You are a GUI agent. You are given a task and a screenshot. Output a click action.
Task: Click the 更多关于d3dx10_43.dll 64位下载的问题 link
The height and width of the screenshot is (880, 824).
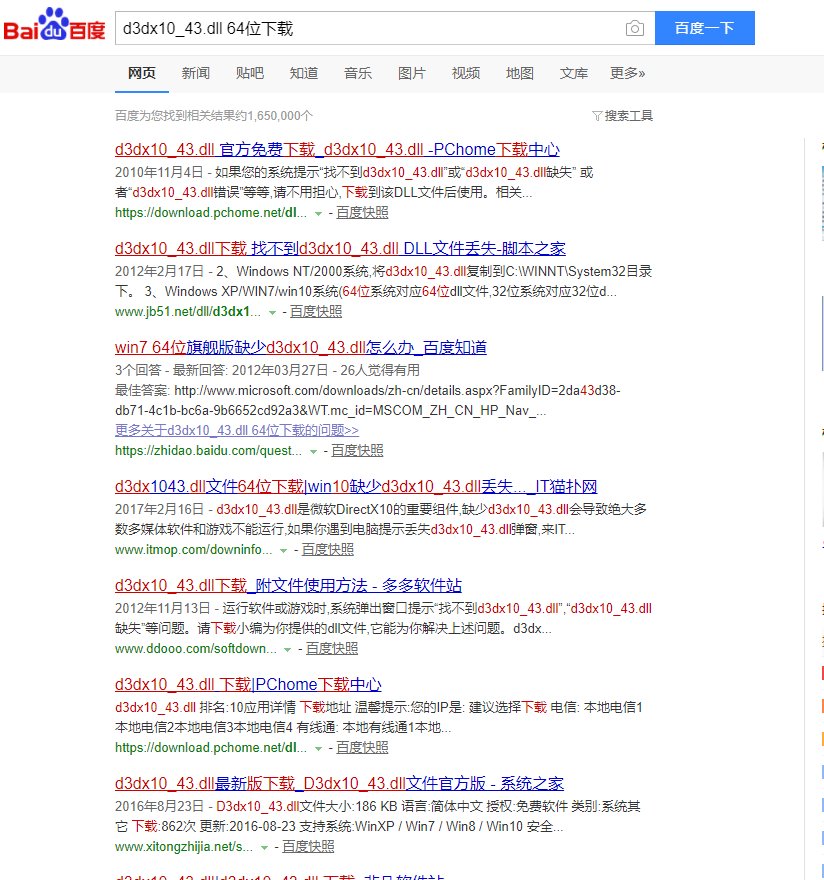pyautogui.click(x=236, y=428)
